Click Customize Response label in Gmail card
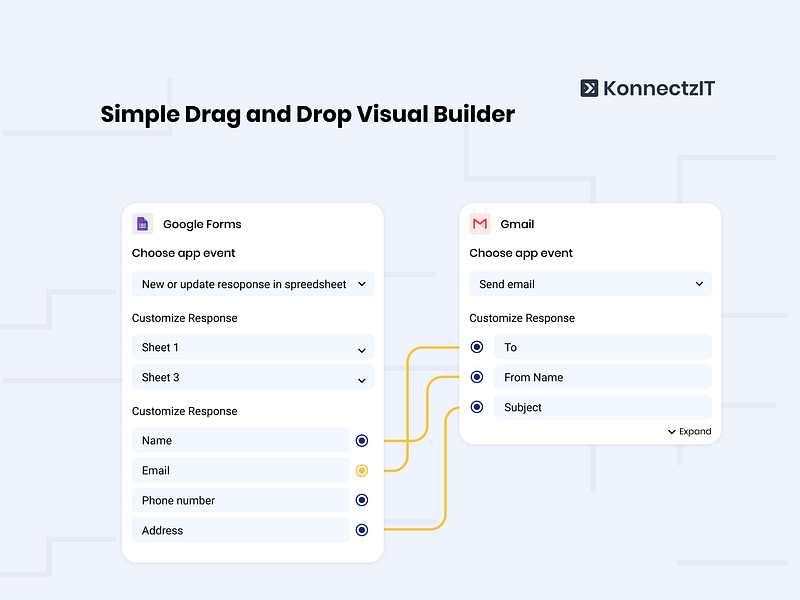The width and height of the screenshot is (800, 600). (x=522, y=318)
